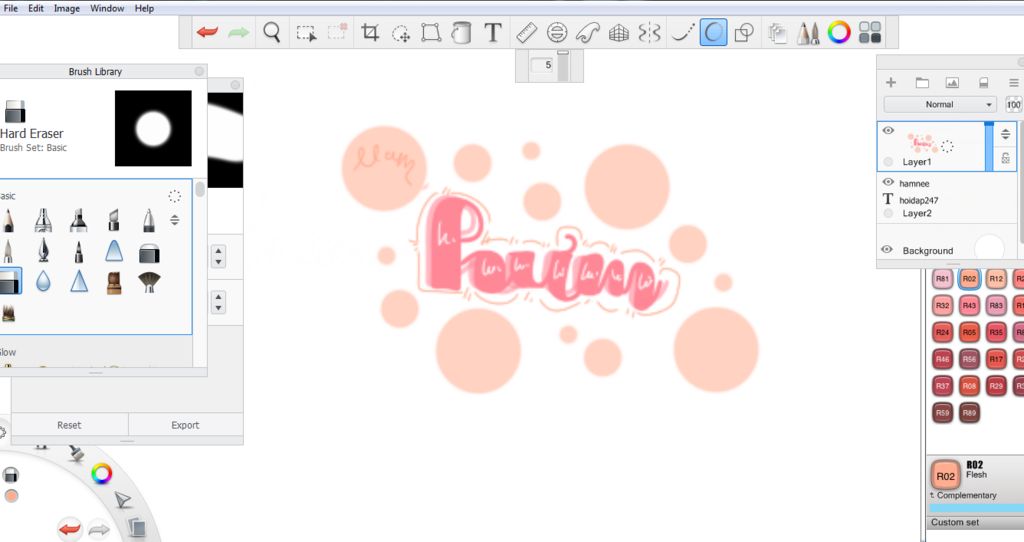Click the Layer1 round marking-menu circle

[x=888, y=161]
